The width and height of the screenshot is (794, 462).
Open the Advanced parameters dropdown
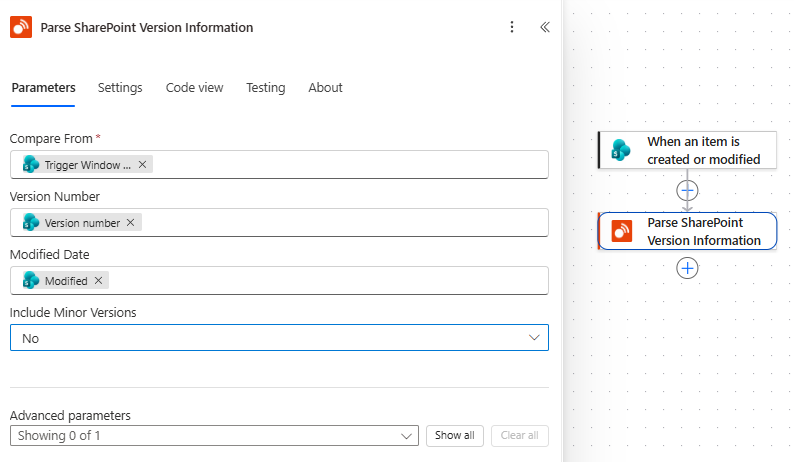(x=214, y=436)
